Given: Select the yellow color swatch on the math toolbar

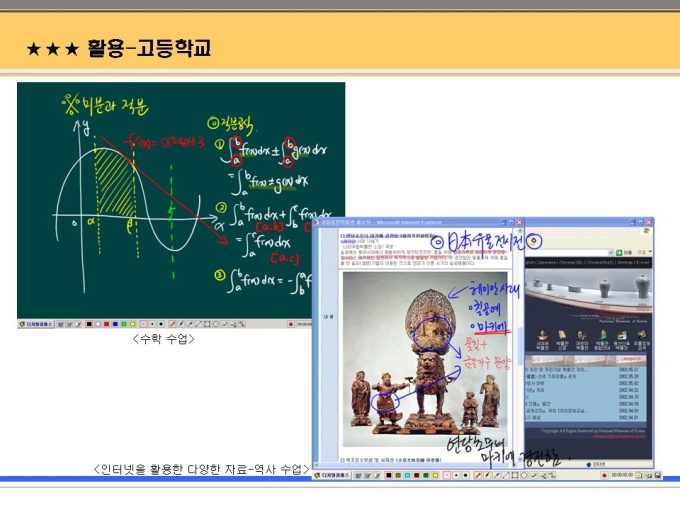Looking at the screenshot, I should (x=132, y=324).
